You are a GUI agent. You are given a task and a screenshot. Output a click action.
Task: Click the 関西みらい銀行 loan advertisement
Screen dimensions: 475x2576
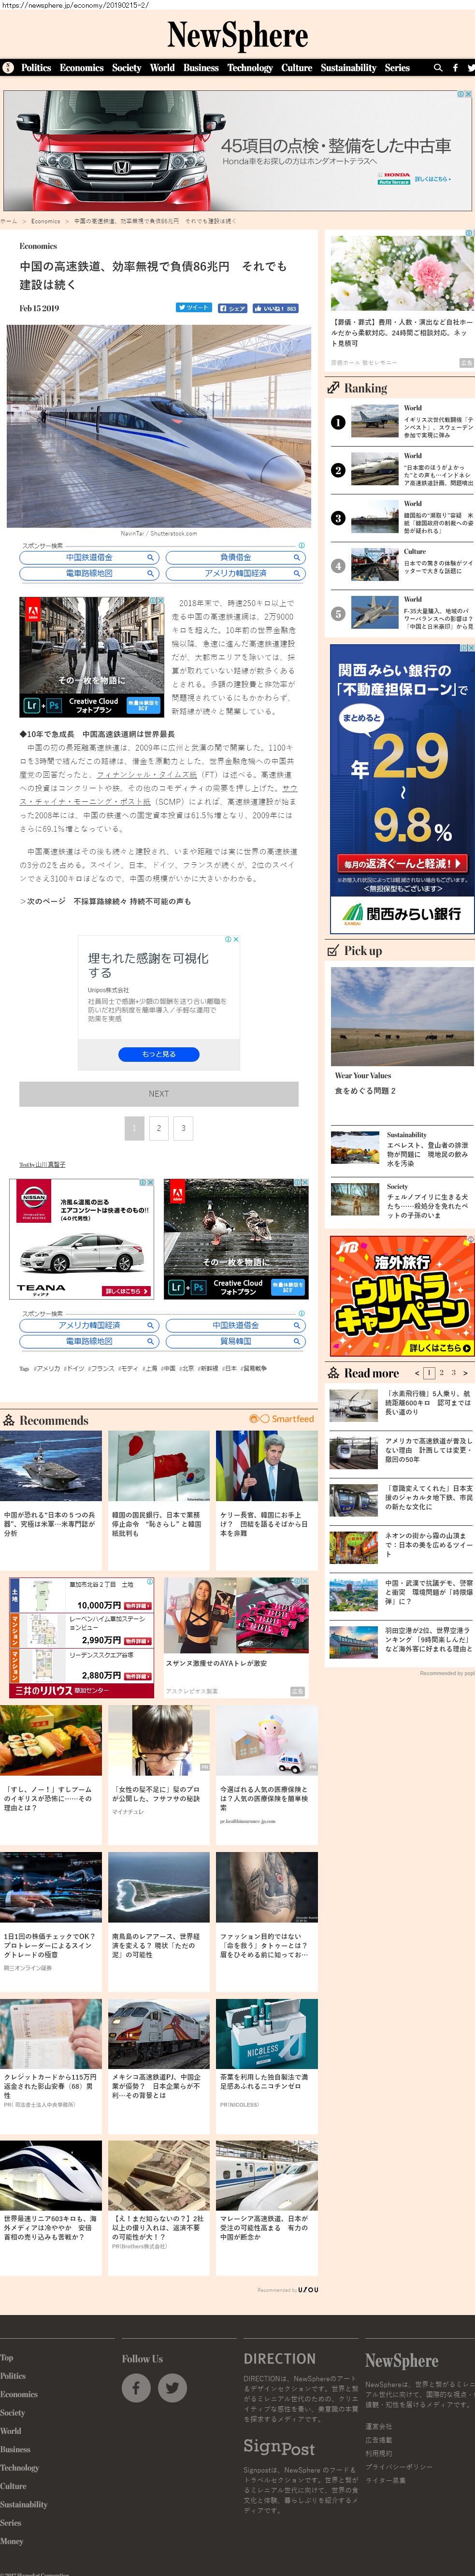(402, 789)
